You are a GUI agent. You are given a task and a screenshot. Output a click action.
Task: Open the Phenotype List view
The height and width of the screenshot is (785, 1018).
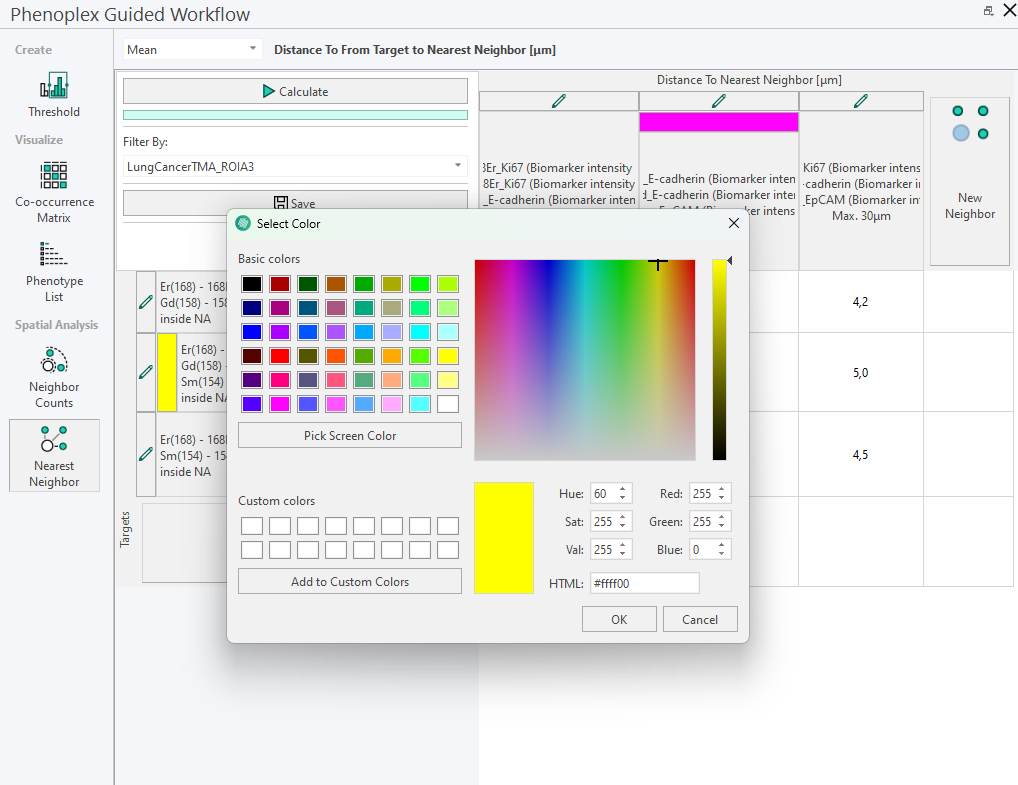54,271
